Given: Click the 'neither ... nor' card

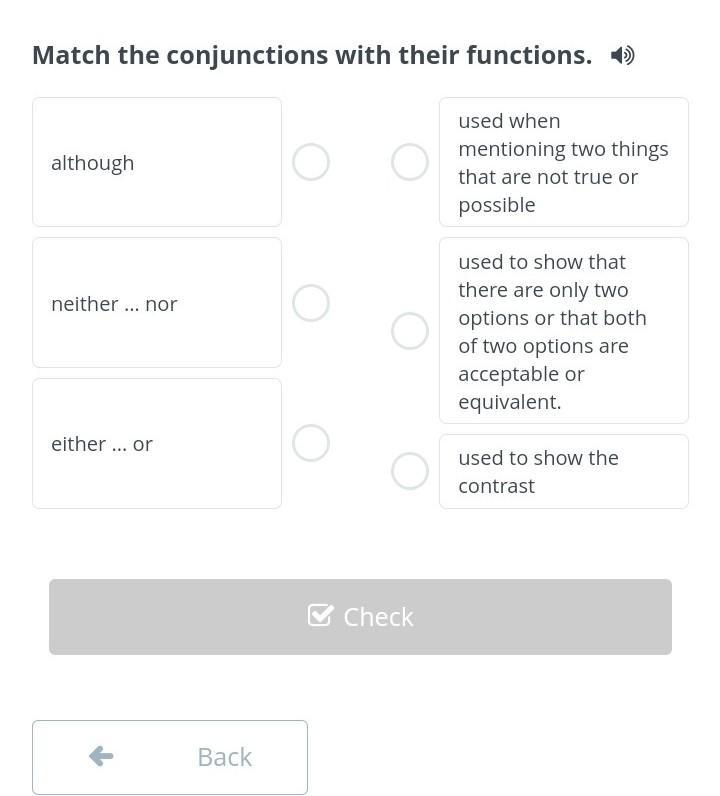Looking at the screenshot, I should 157,303.
